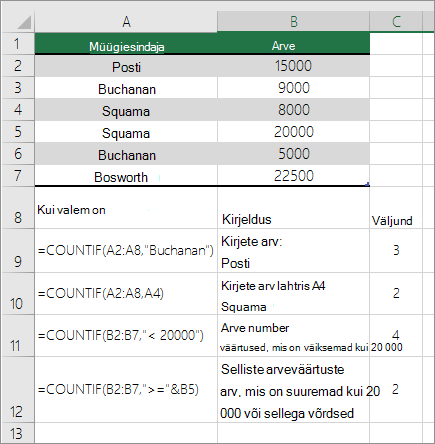Select the COUNTIF Buchanan formula cell
This screenshot has height=444, width=435.
click(126, 250)
